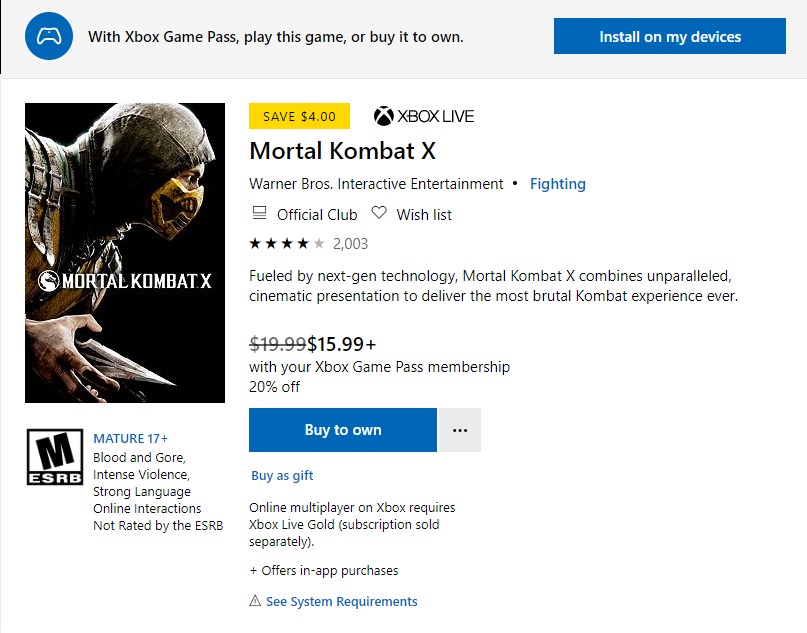Open the See System Requirements link

tap(341, 601)
